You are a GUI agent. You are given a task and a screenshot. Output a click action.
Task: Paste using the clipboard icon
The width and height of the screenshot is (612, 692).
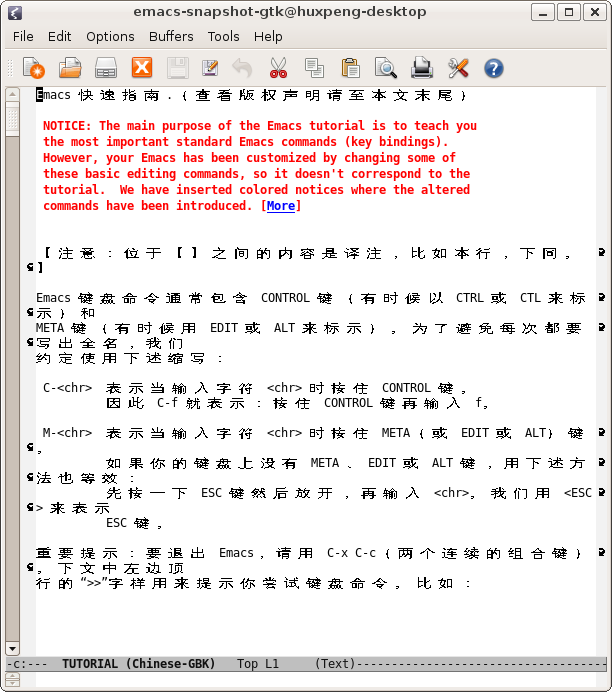351,68
